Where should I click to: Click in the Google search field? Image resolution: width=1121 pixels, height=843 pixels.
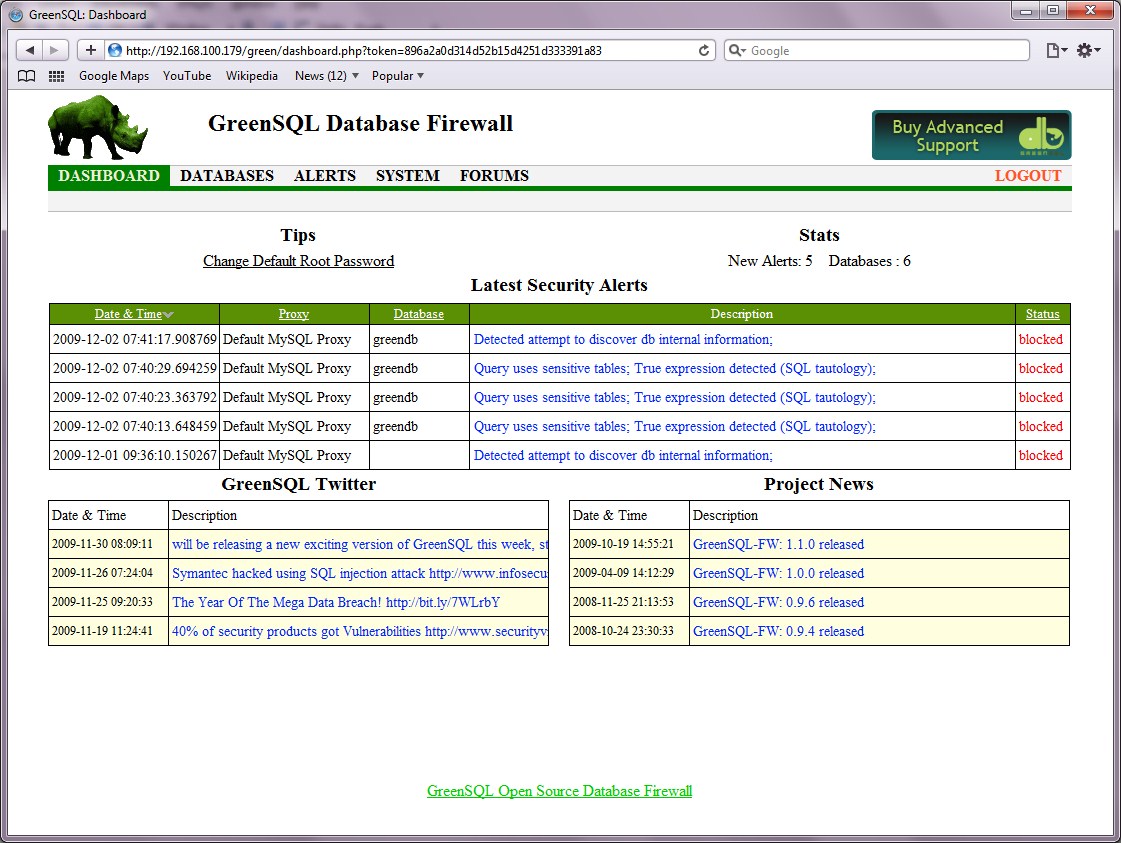coord(885,50)
